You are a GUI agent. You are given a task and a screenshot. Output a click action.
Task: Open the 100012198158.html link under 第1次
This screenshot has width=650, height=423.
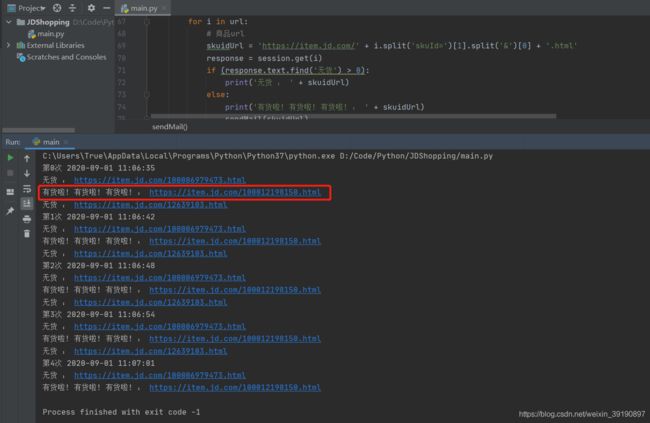tap(235, 241)
